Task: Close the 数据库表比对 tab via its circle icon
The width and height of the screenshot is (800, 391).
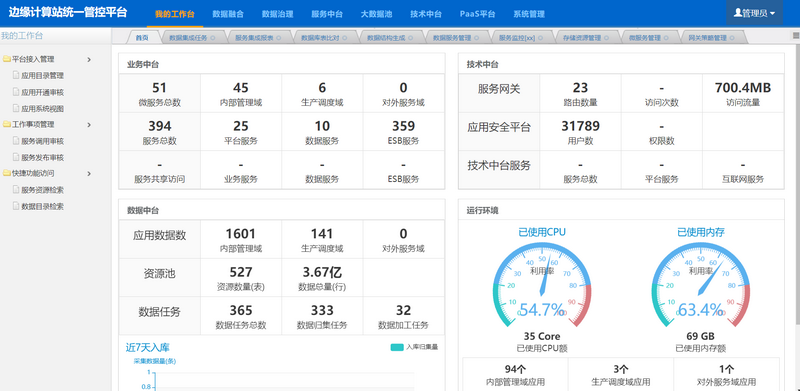Action: pyautogui.click(x=344, y=38)
